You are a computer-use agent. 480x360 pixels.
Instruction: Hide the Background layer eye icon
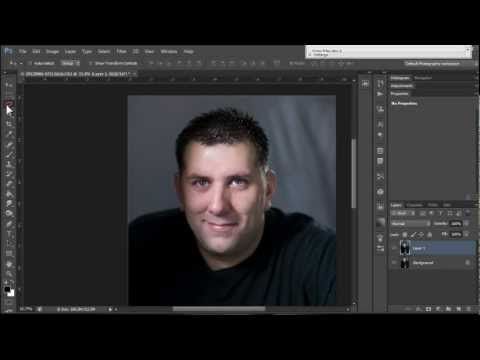coord(394,263)
